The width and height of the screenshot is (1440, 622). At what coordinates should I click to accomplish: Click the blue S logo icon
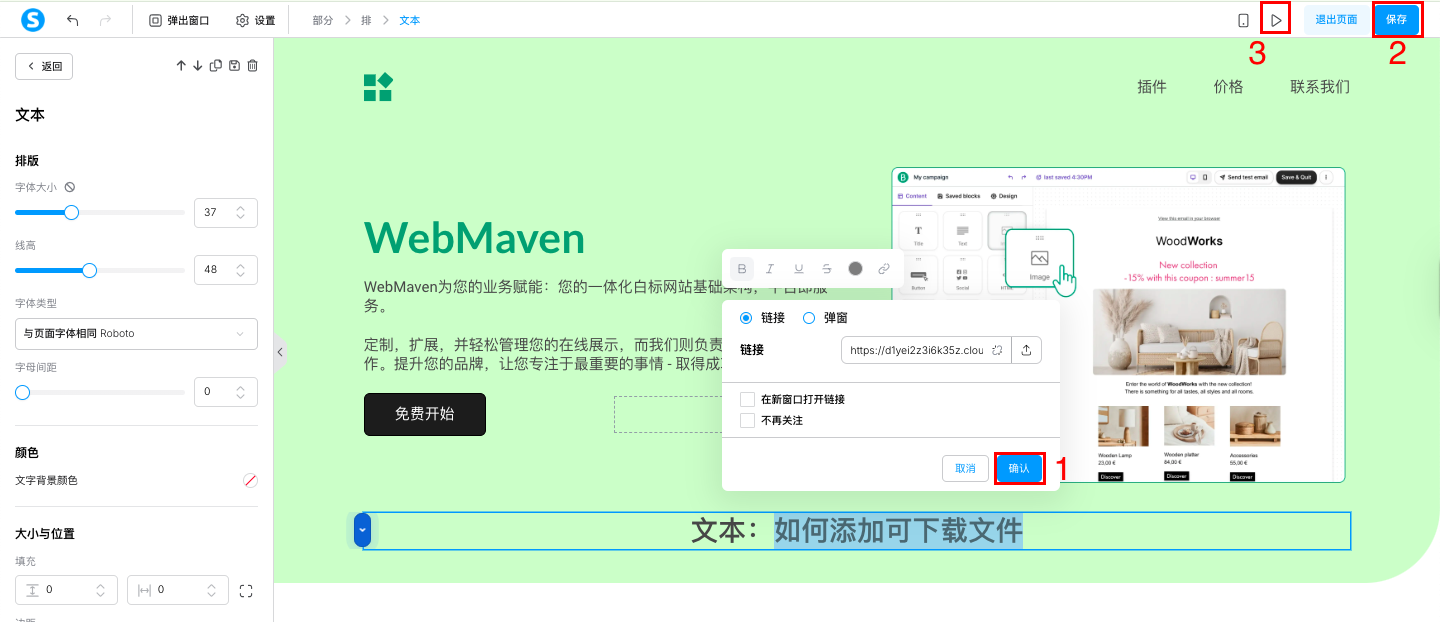click(x=32, y=20)
